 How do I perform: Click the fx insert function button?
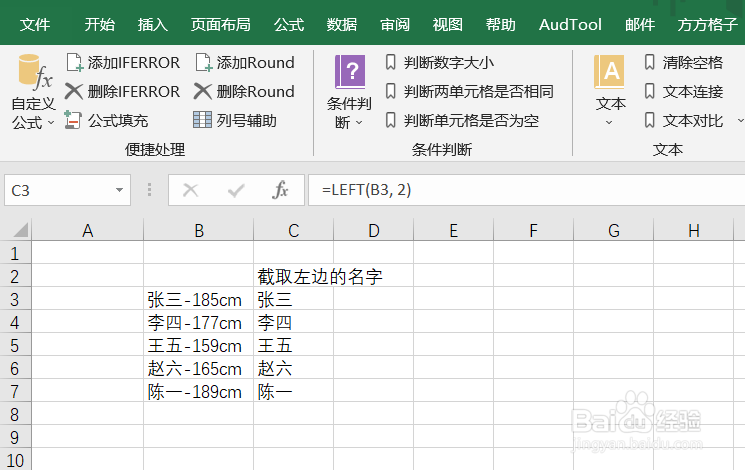[280, 190]
